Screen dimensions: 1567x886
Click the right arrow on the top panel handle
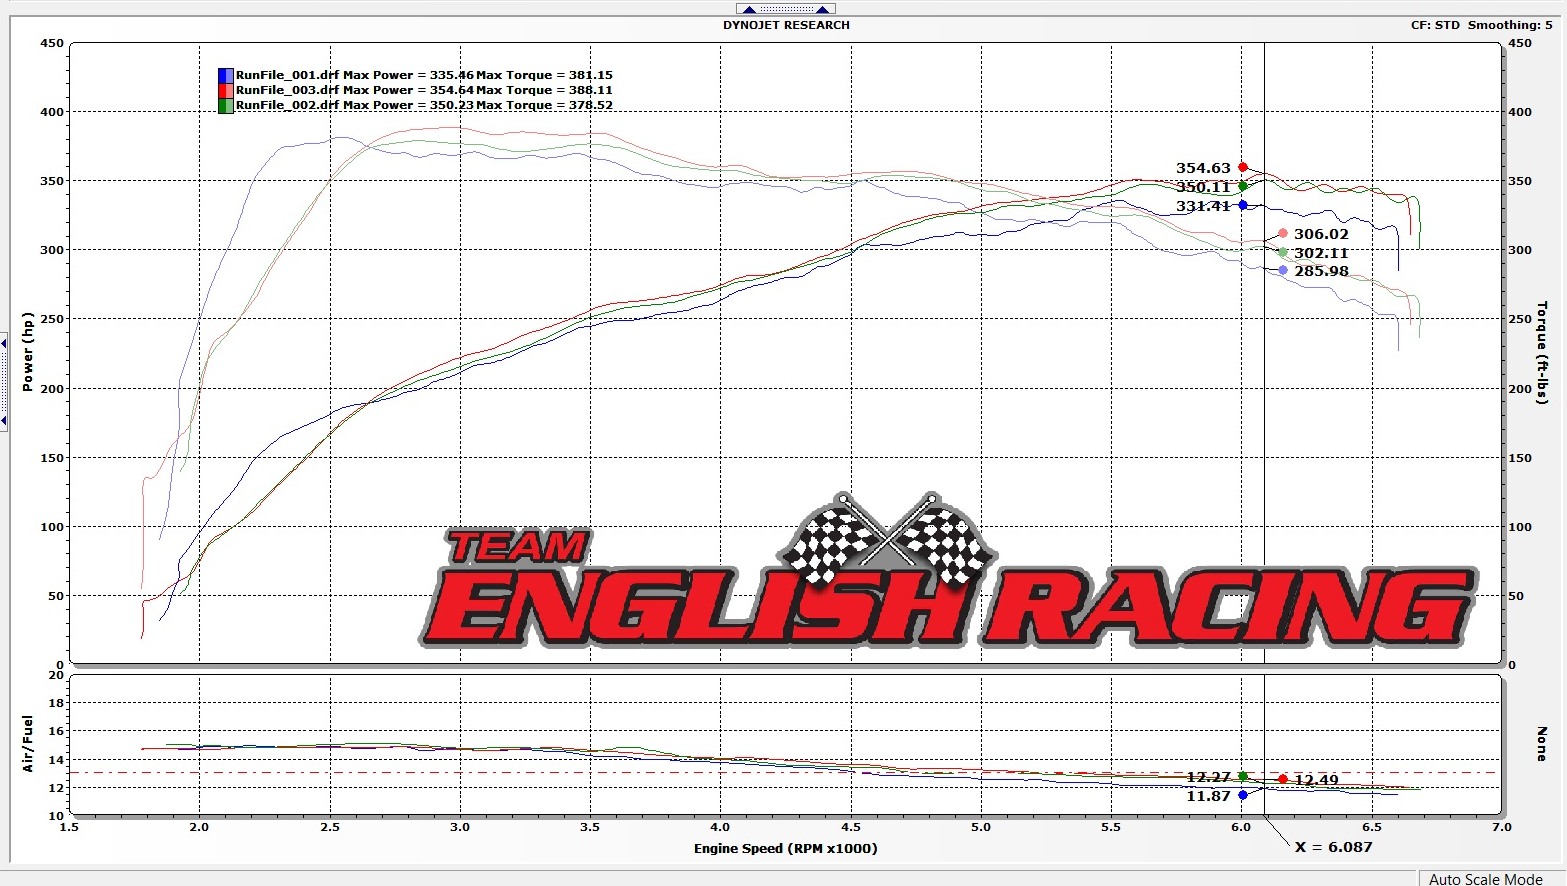tap(821, 10)
